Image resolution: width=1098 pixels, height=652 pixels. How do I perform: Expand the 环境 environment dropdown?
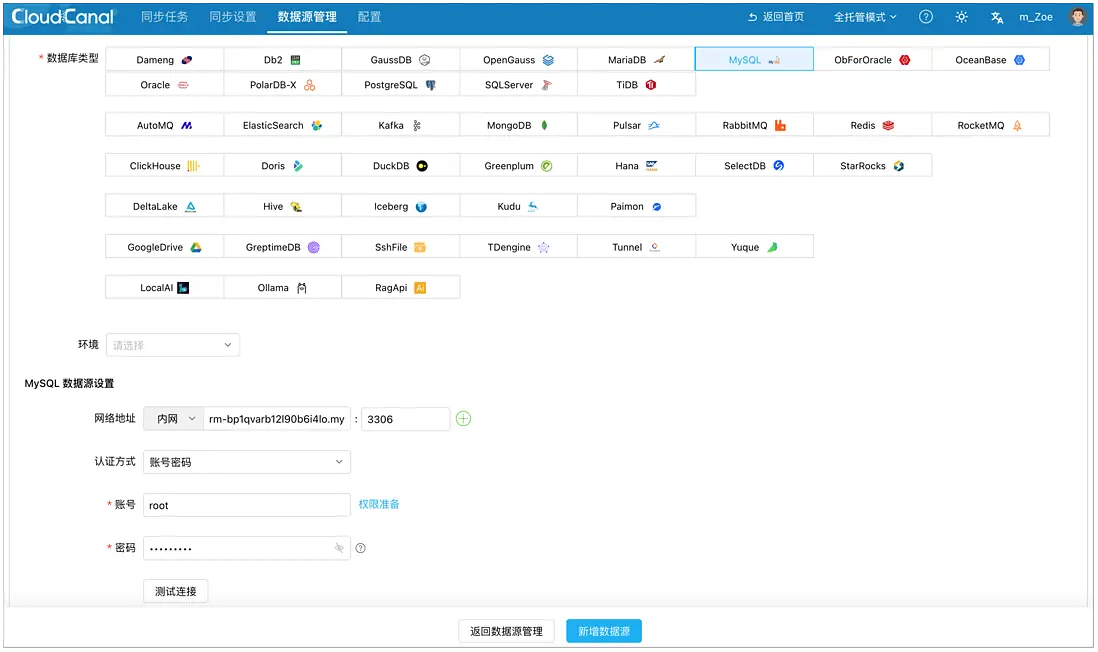pyautogui.click(x=173, y=345)
